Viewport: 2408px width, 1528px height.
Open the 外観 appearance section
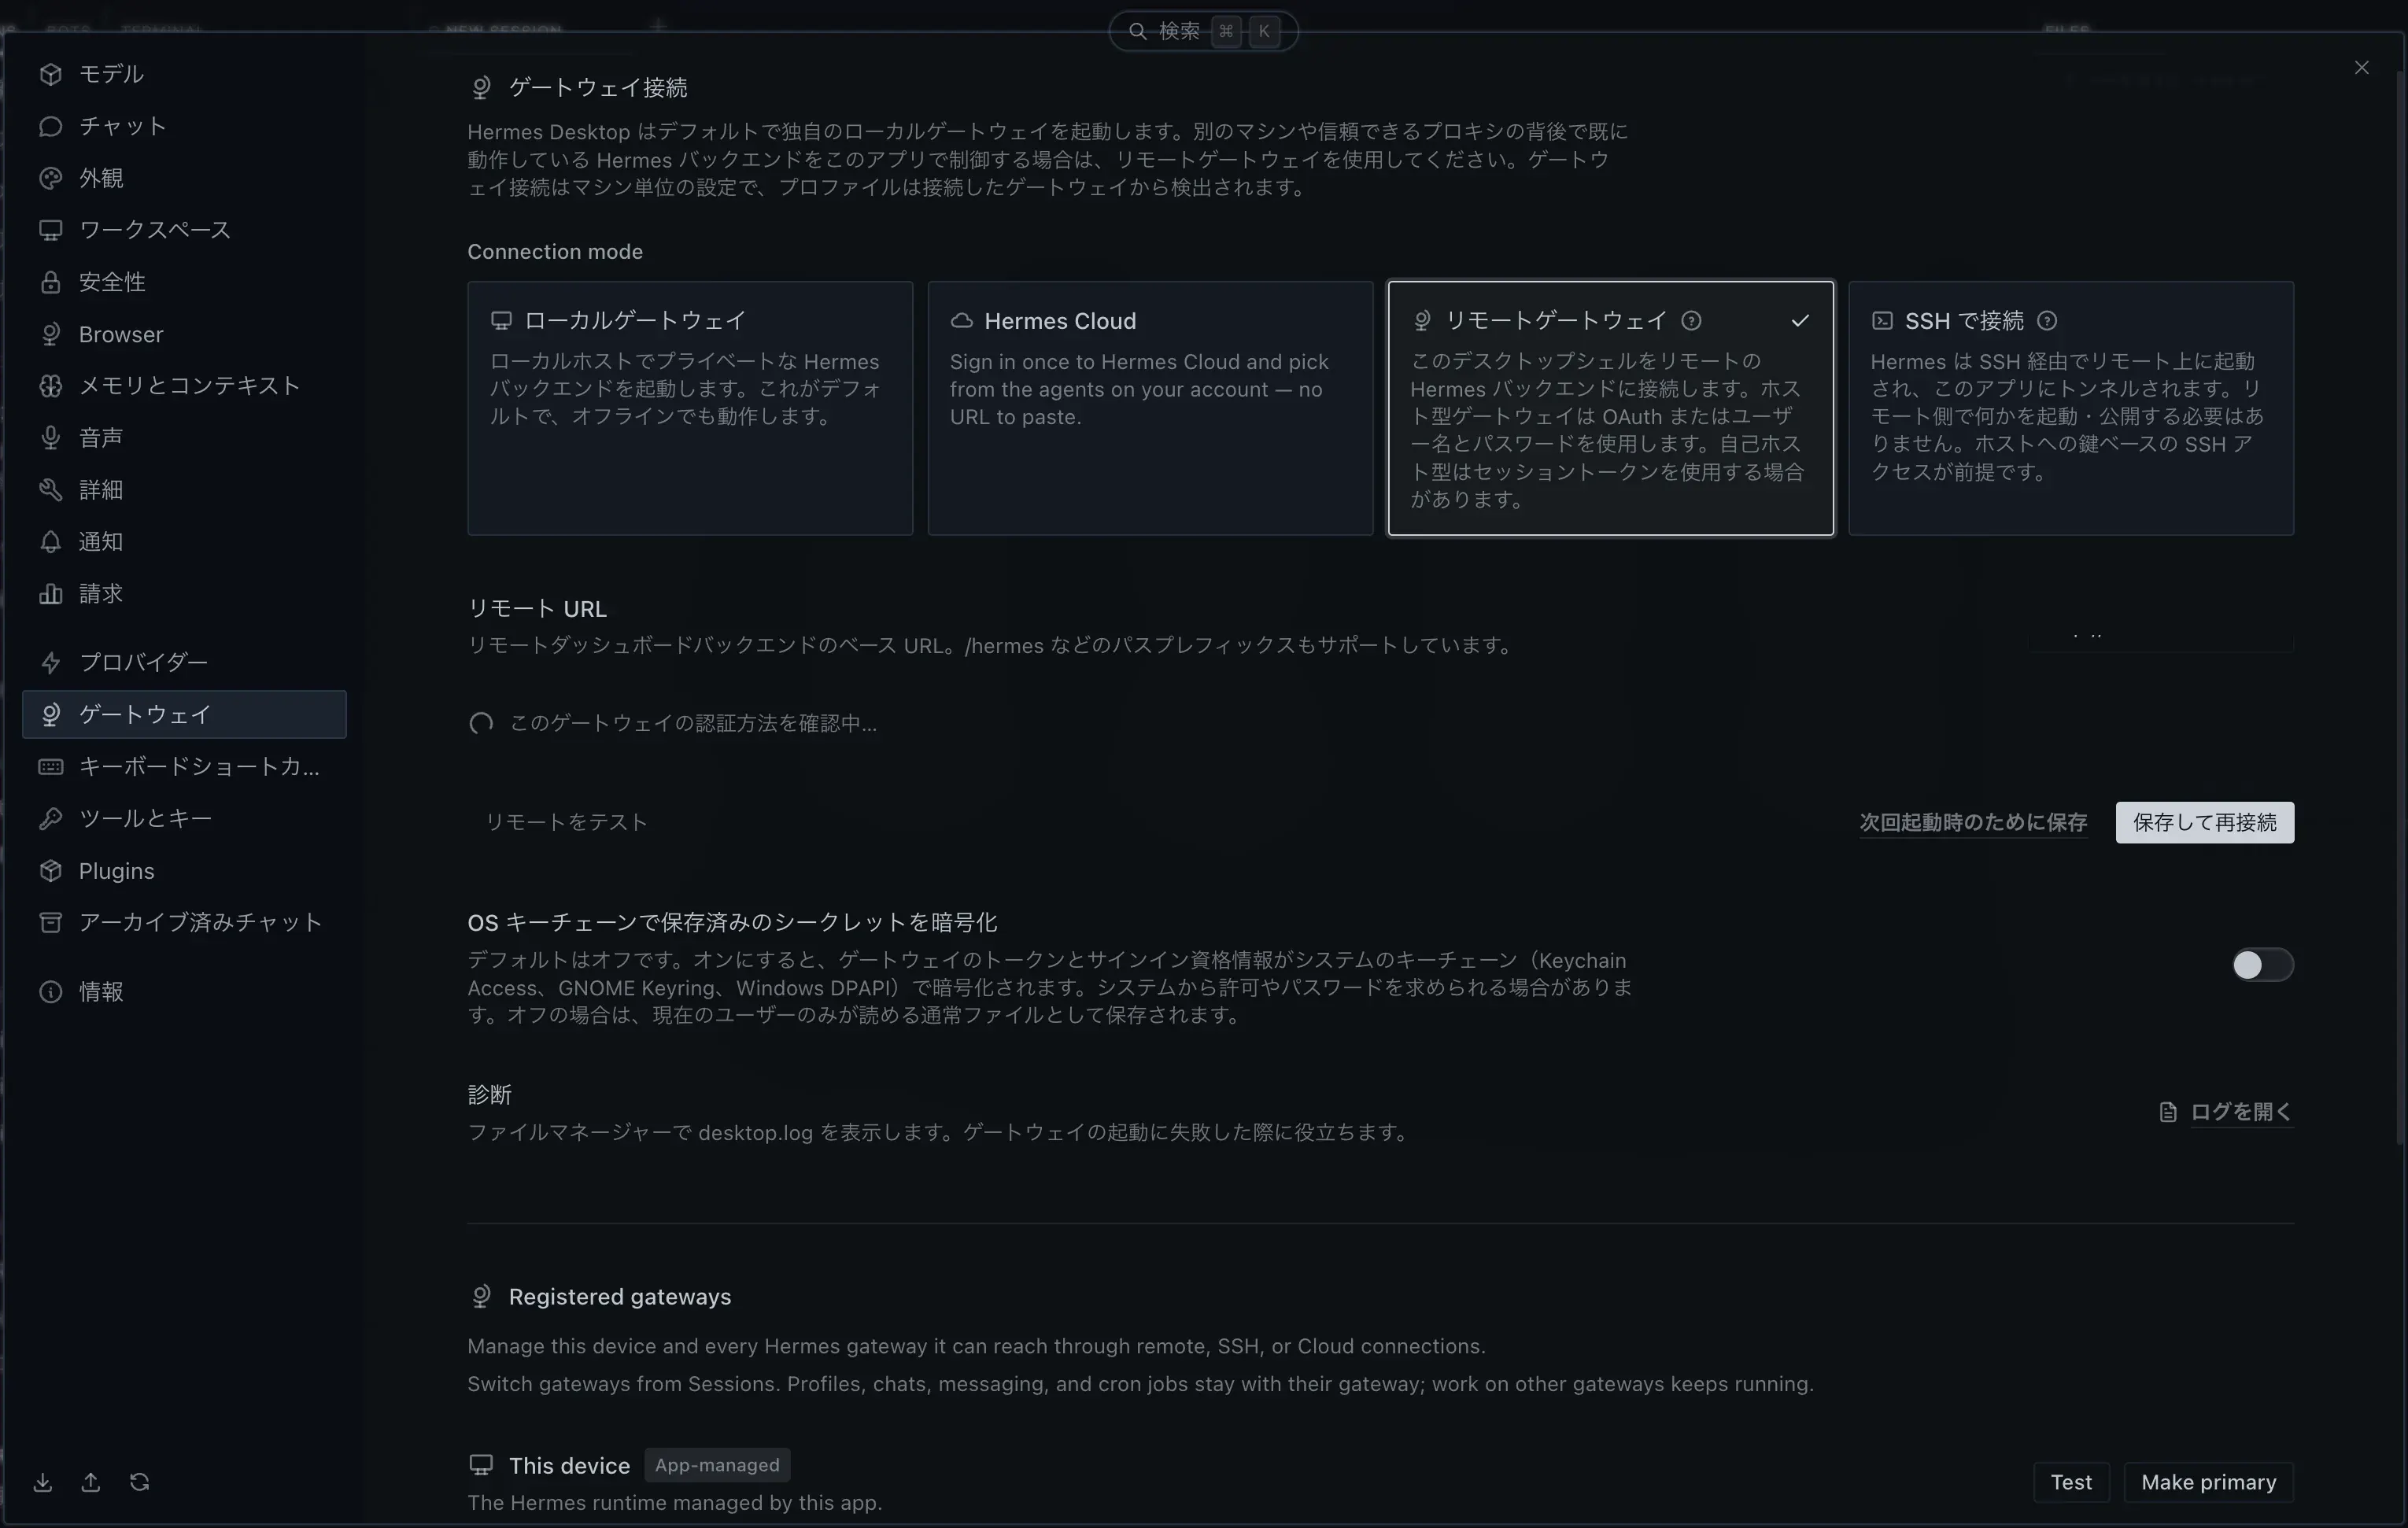click(184, 178)
